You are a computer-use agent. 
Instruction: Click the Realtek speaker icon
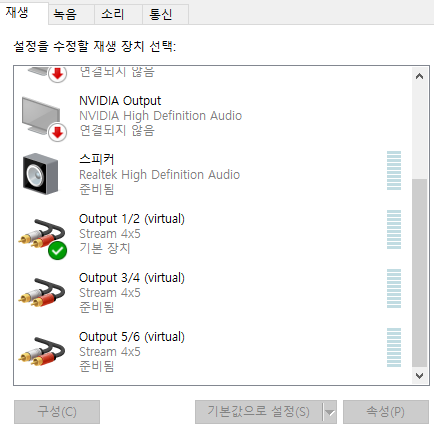[x=40, y=174]
